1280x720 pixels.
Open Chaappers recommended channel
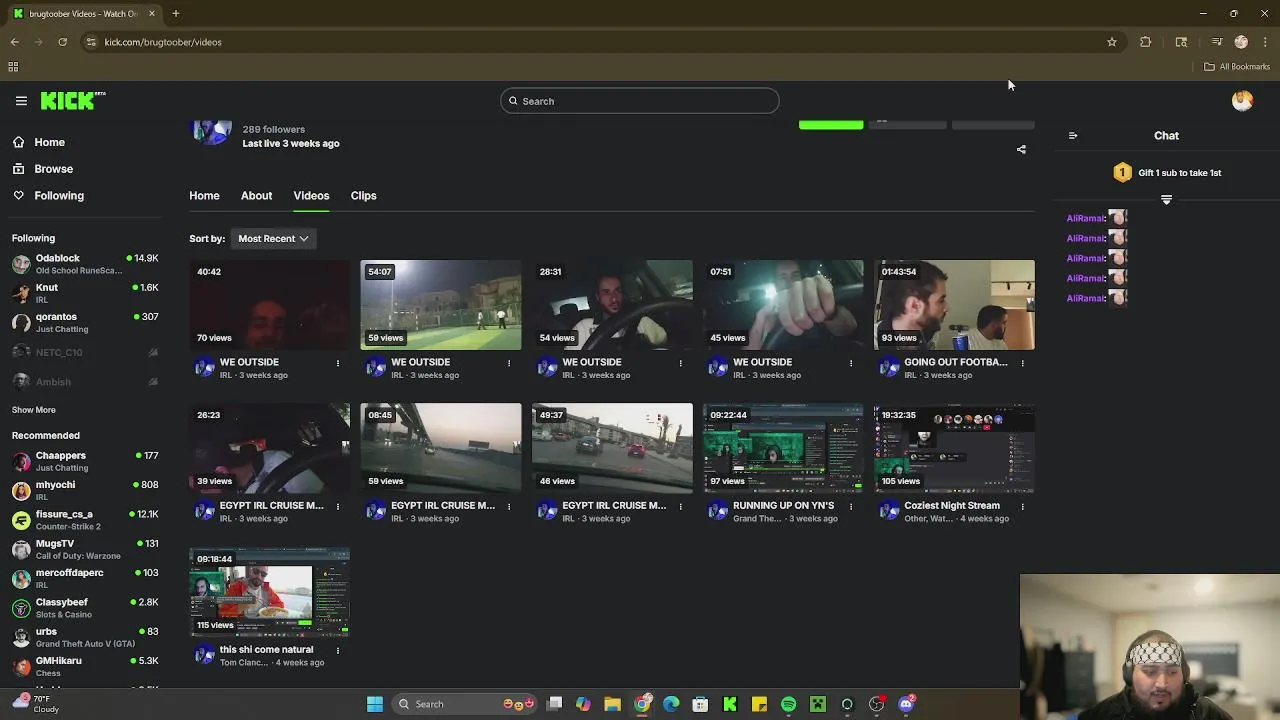pyautogui.click(x=85, y=461)
